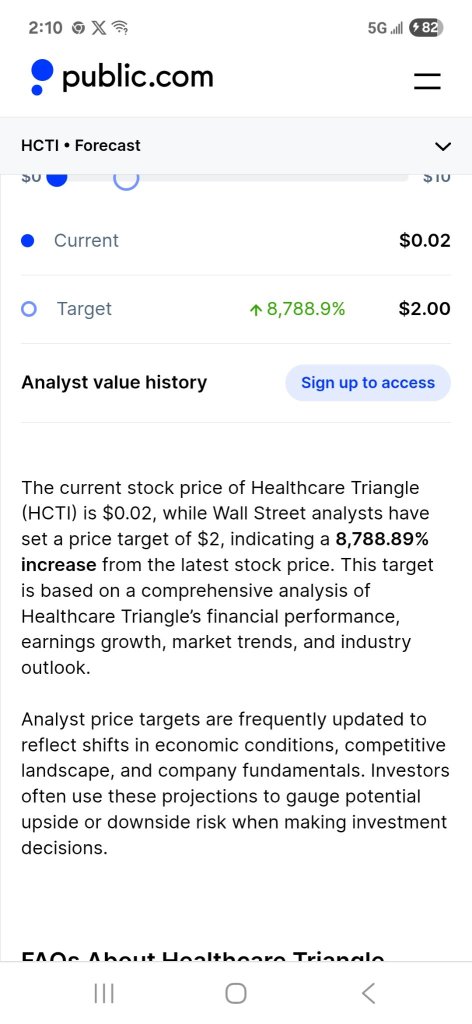The image size is (472, 1024).
Task: Expand the HCTI Forecast chevron
Action: pos(443,146)
